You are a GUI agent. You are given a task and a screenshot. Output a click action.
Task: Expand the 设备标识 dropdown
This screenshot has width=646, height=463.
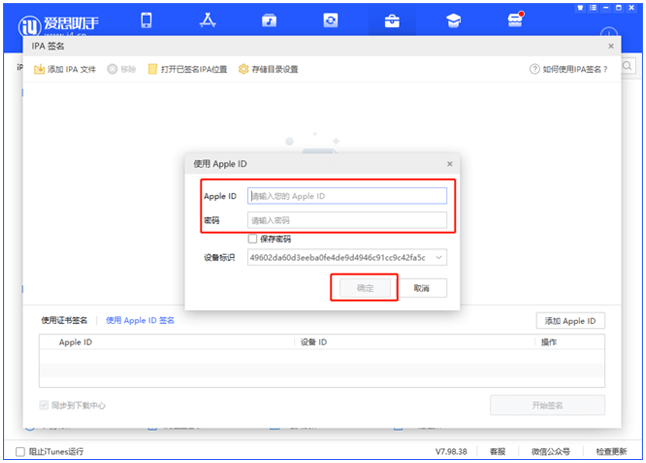pyautogui.click(x=439, y=258)
